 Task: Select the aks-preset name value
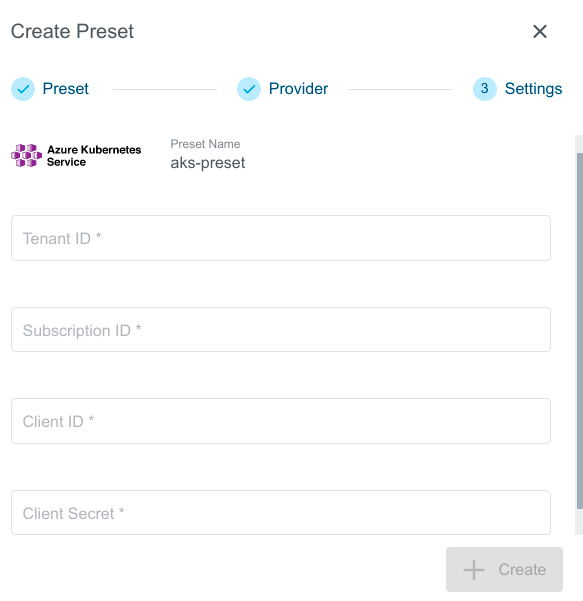click(x=208, y=163)
